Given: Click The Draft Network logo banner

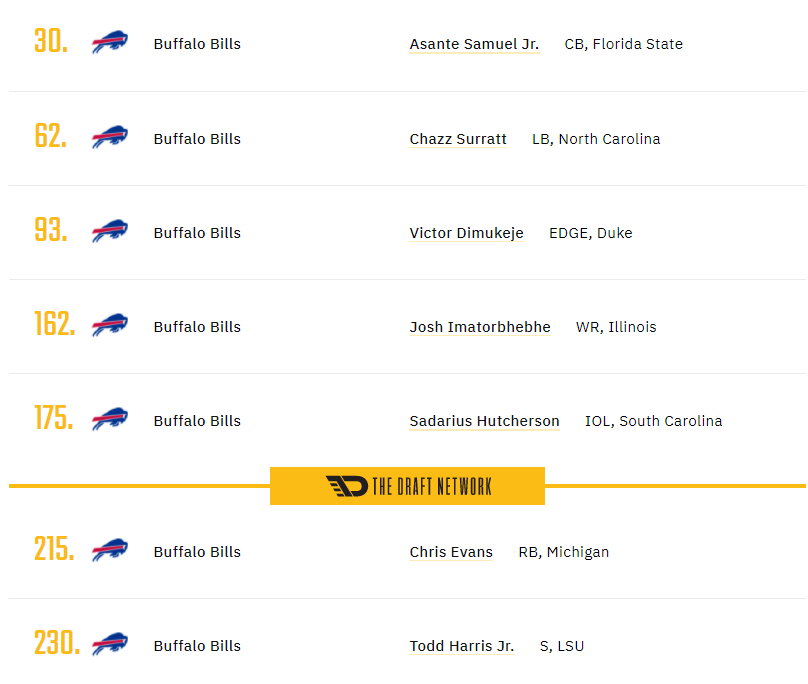Looking at the screenshot, I should [407, 486].
